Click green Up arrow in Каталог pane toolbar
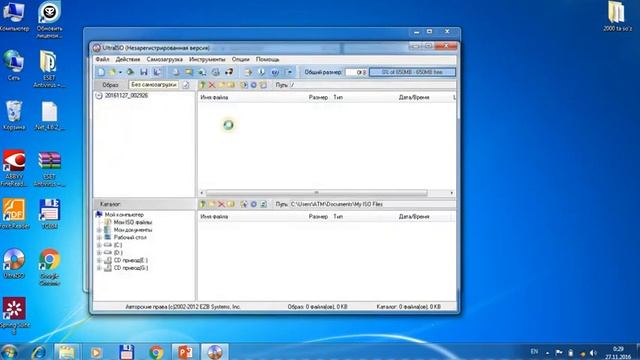Image resolution: width=640 pixels, height=360 pixels. coord(202,204)
